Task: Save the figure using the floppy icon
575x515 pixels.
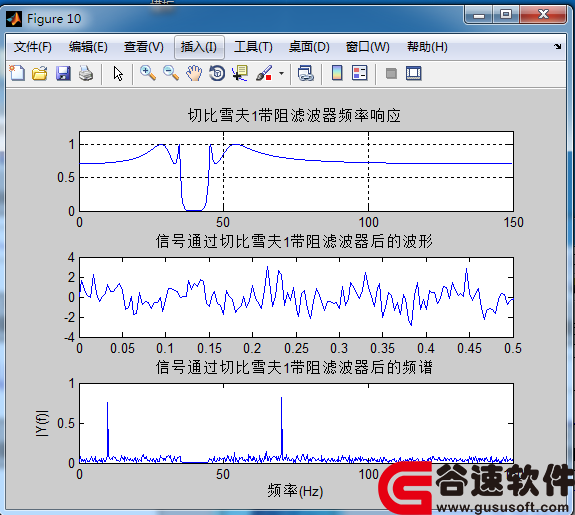Action: pos(63,73)
